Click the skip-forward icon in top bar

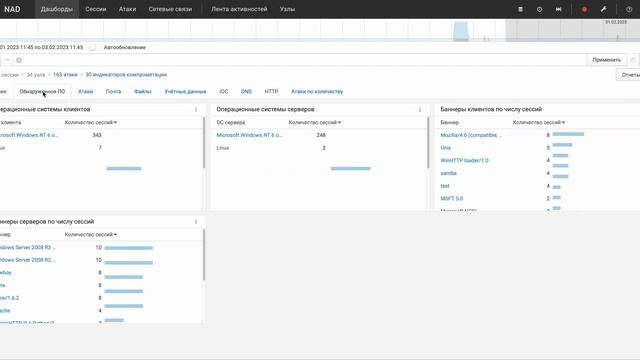coord(558,9)
